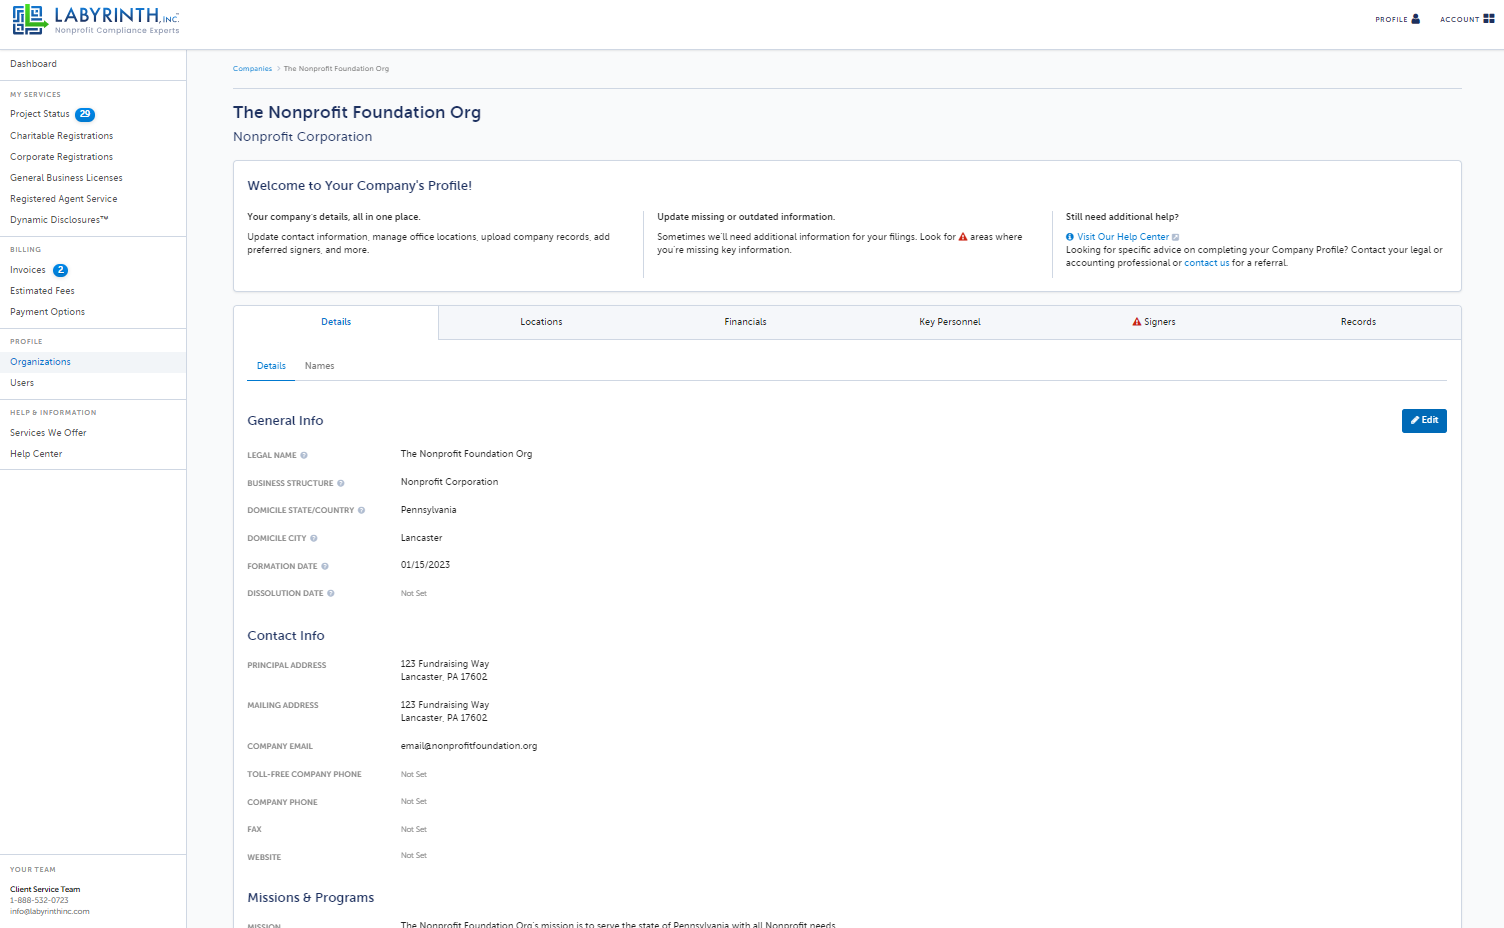Click the Profile label in header
1504x928 pixels.
coord(1391,20)
